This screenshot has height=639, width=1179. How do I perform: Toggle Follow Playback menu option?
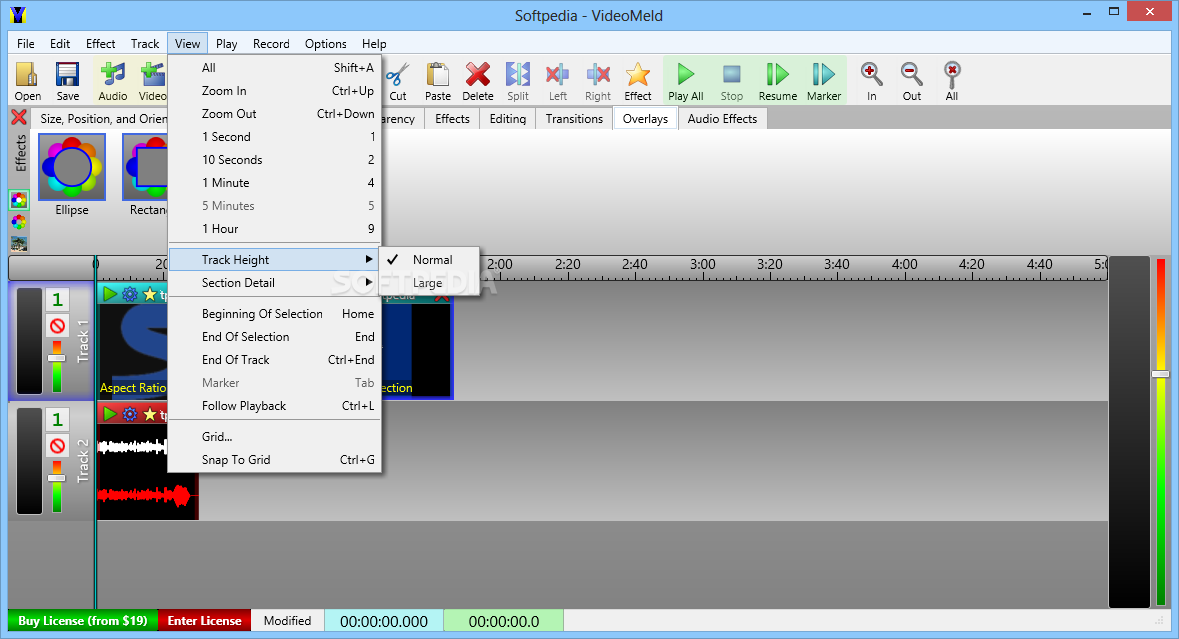[275, 406]
